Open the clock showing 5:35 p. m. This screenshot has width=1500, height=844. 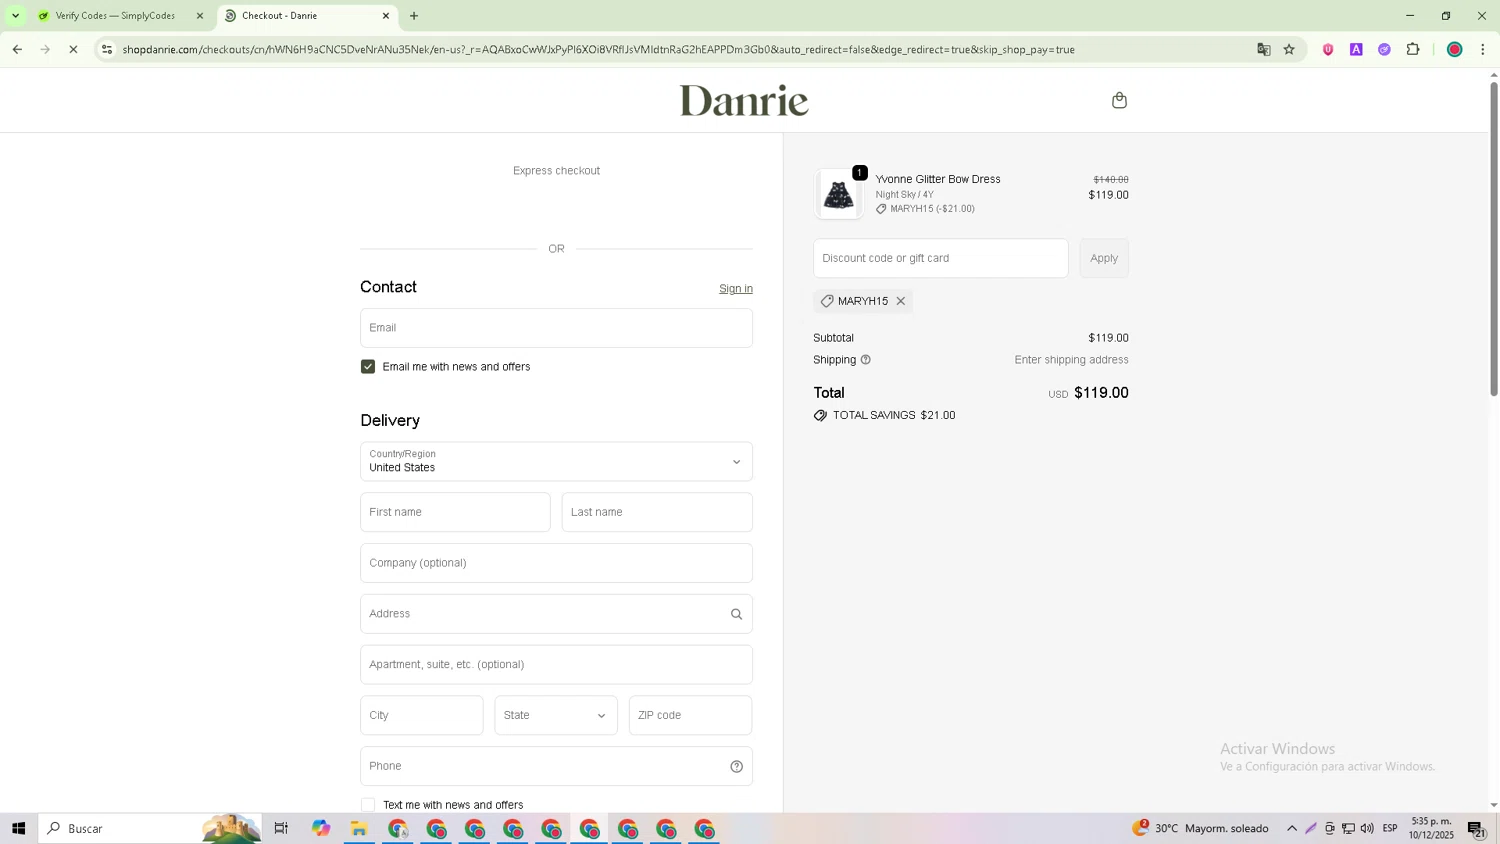click(1431, 829)
